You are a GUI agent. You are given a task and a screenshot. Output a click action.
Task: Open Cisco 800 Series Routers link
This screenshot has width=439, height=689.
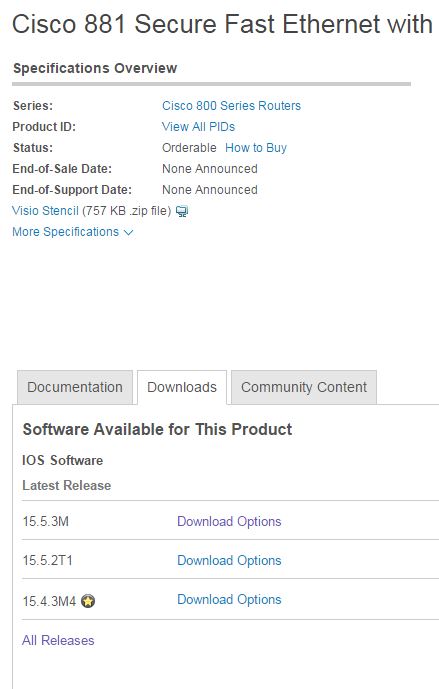(x=232, y=105)
